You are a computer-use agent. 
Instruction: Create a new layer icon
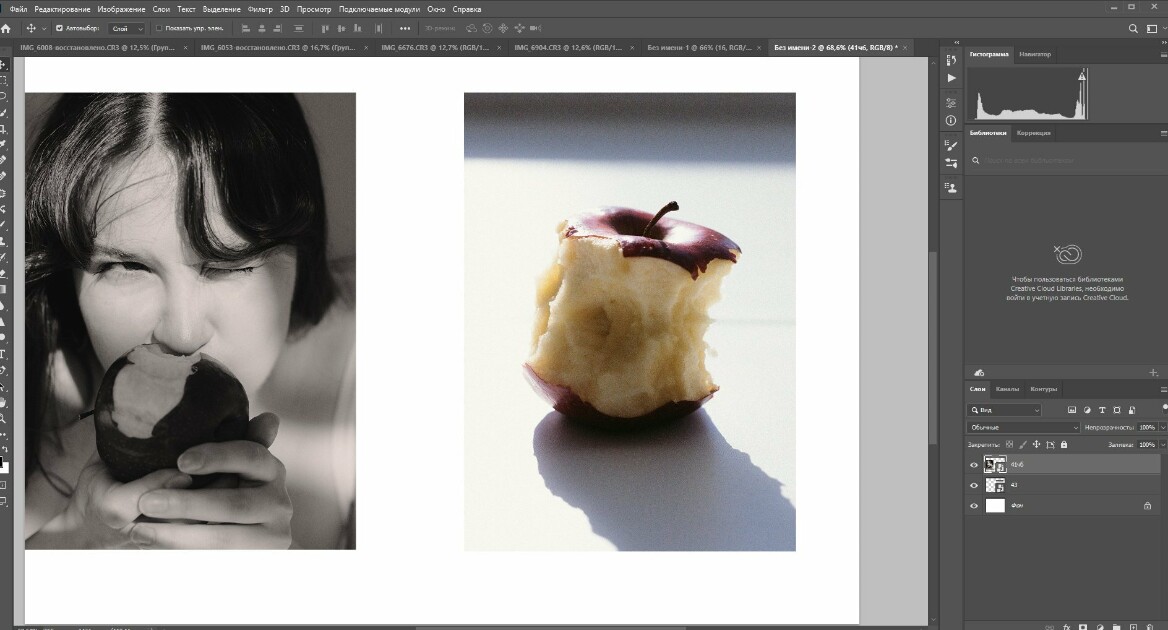tap(1133, 627)
